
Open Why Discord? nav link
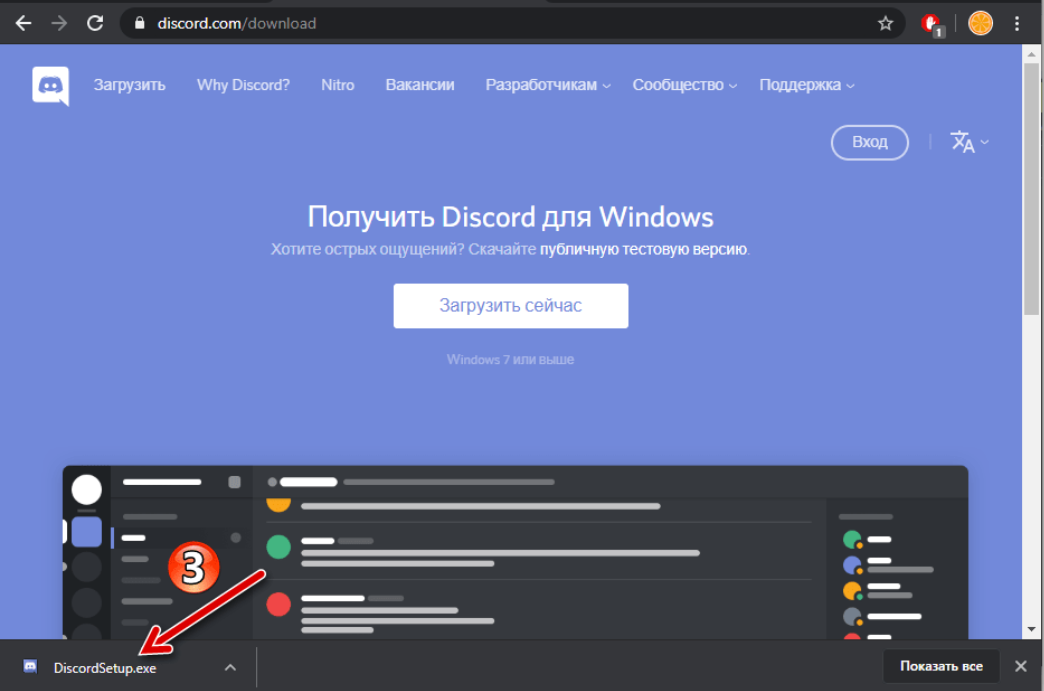tap(243, 85)
